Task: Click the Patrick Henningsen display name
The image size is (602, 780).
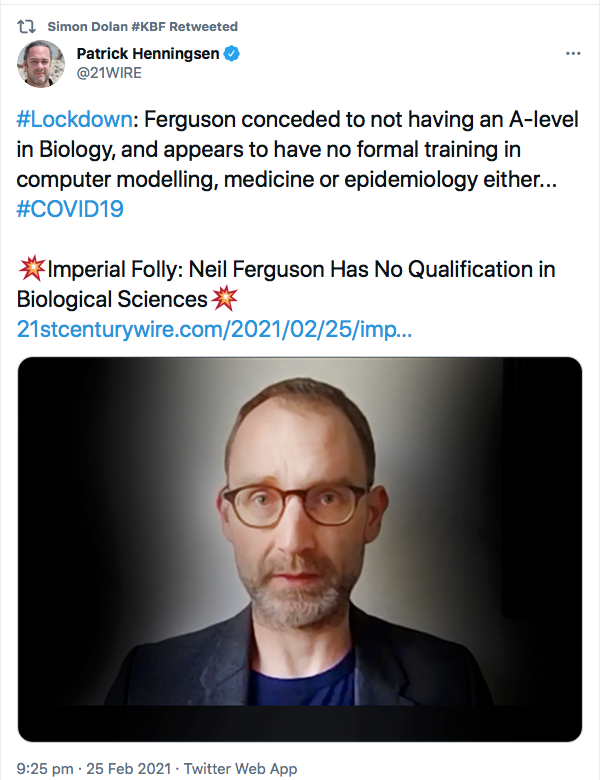Action: pyautogui.click(x=148, y=53)
